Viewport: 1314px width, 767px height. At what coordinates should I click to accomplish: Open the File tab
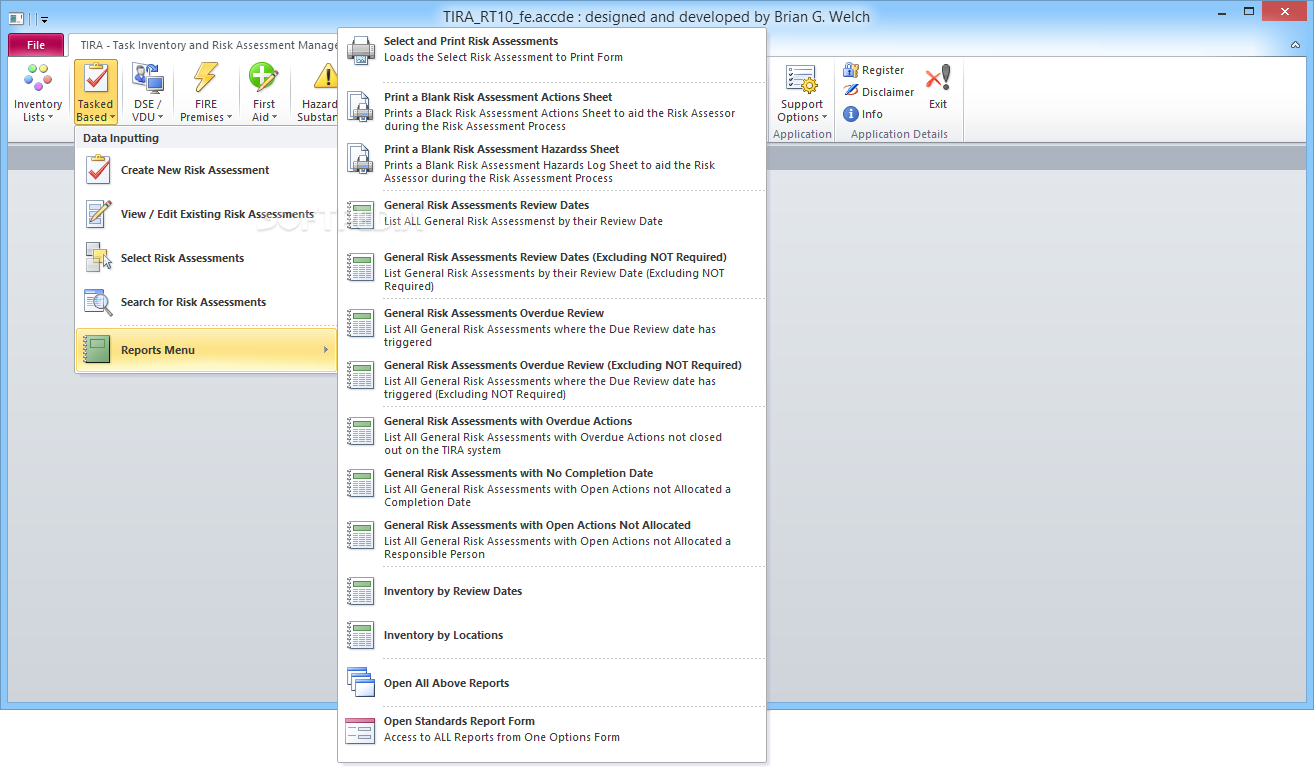(x=36, y=45)
